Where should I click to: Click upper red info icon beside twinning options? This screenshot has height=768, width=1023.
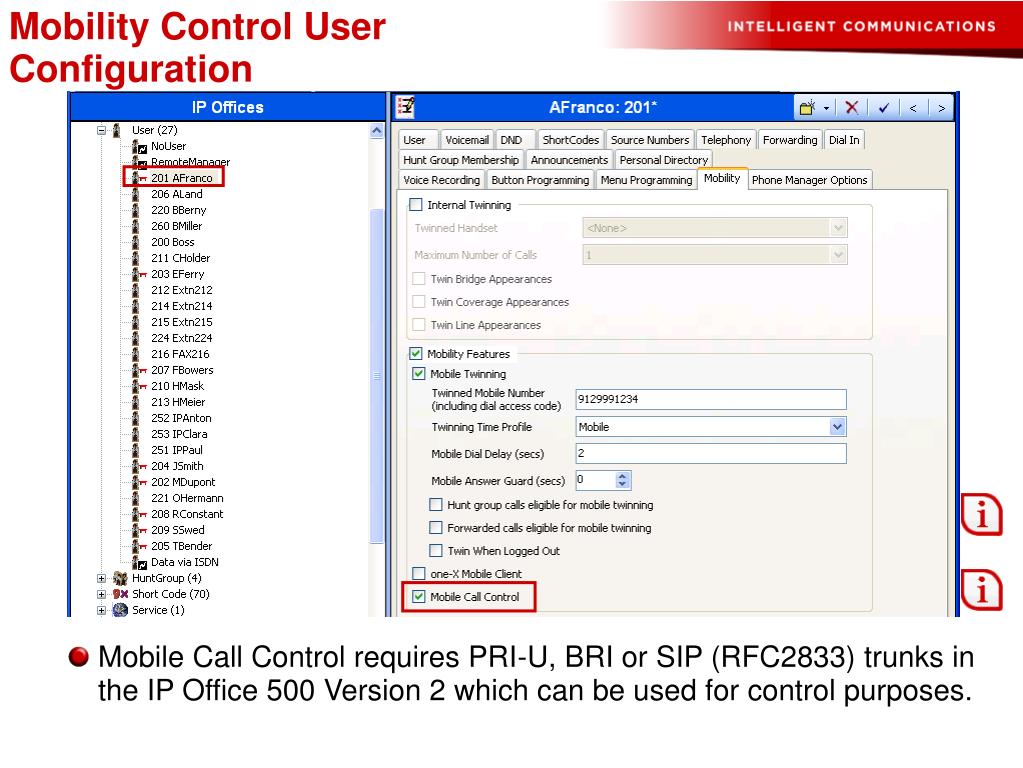[982, 515]
